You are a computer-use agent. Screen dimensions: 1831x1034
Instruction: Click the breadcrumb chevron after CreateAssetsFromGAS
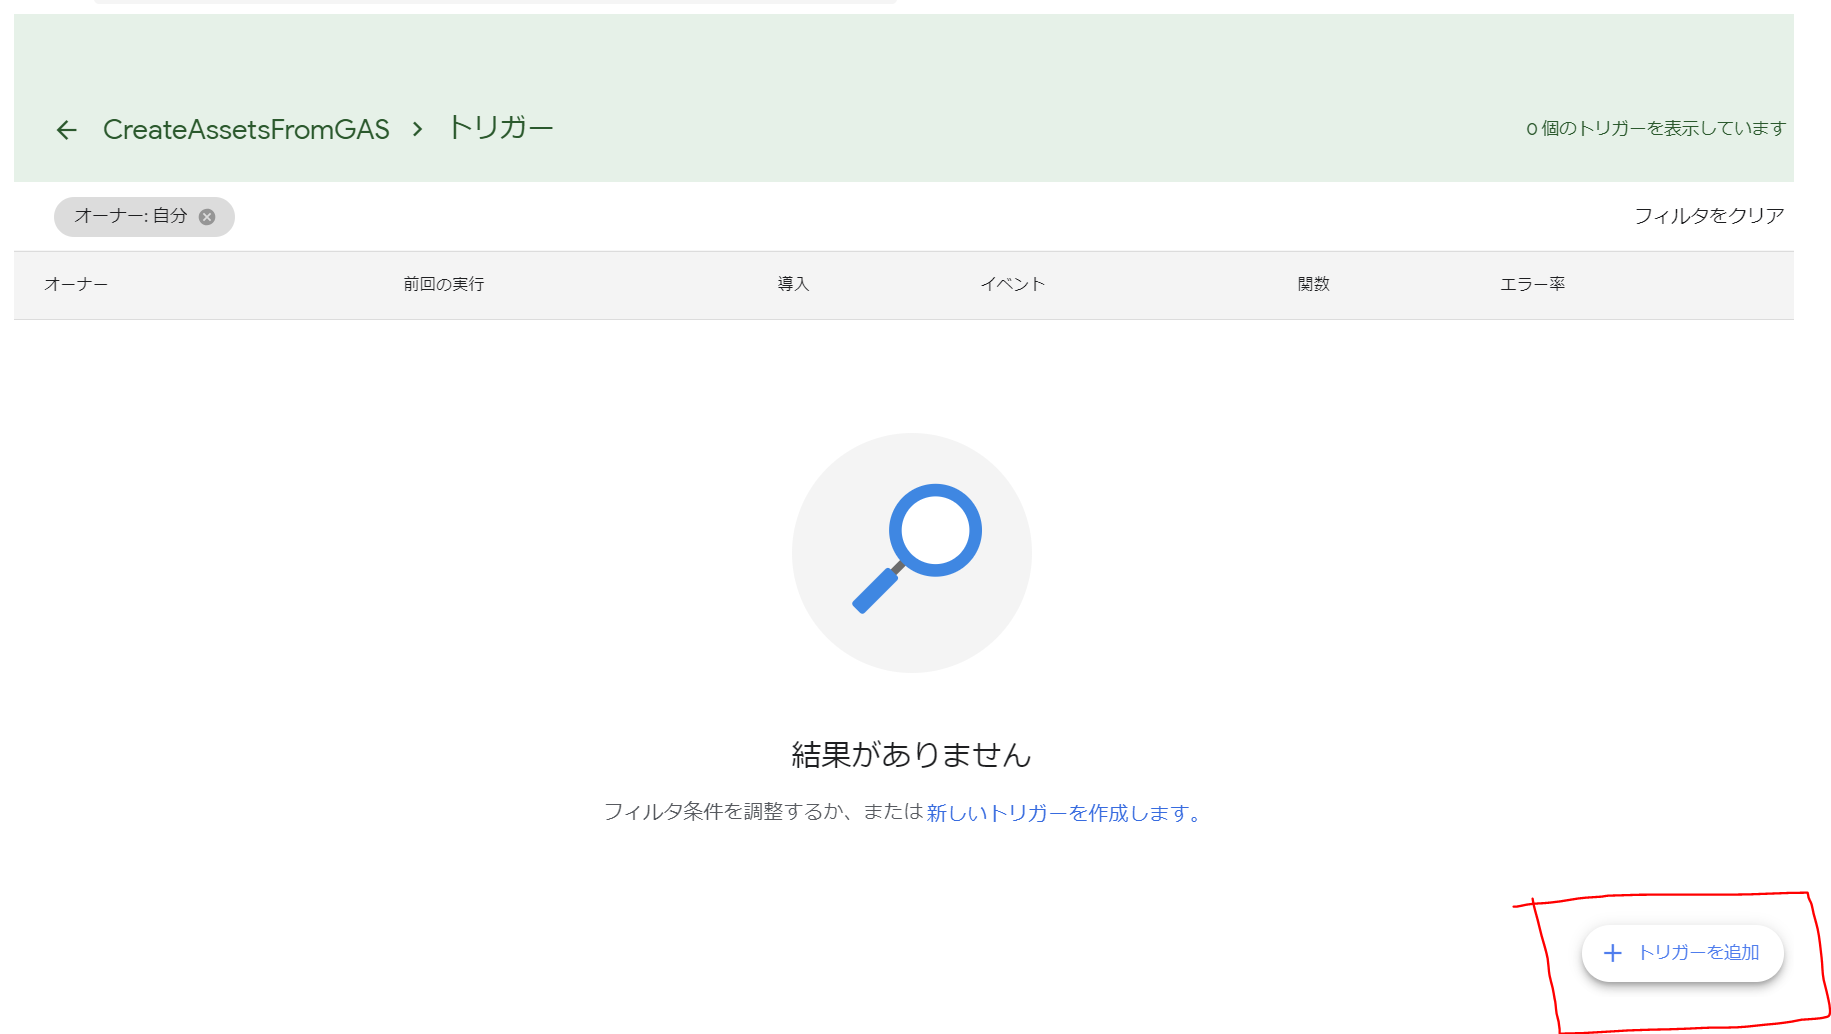[417, 129]
